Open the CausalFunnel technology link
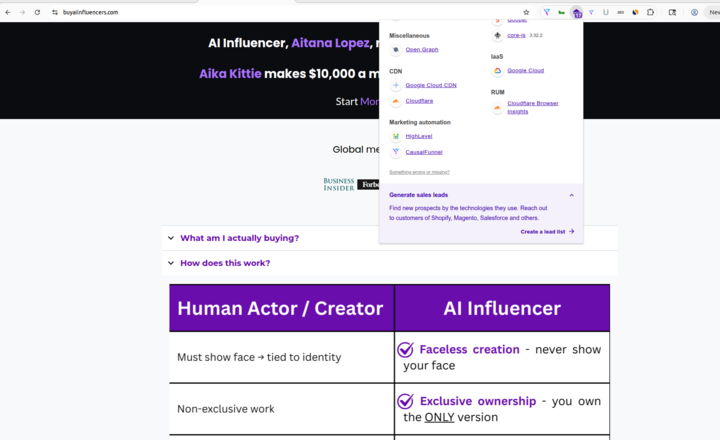This screenshot has height=440, width=720. pyautogui.click(x=423, y=152)
